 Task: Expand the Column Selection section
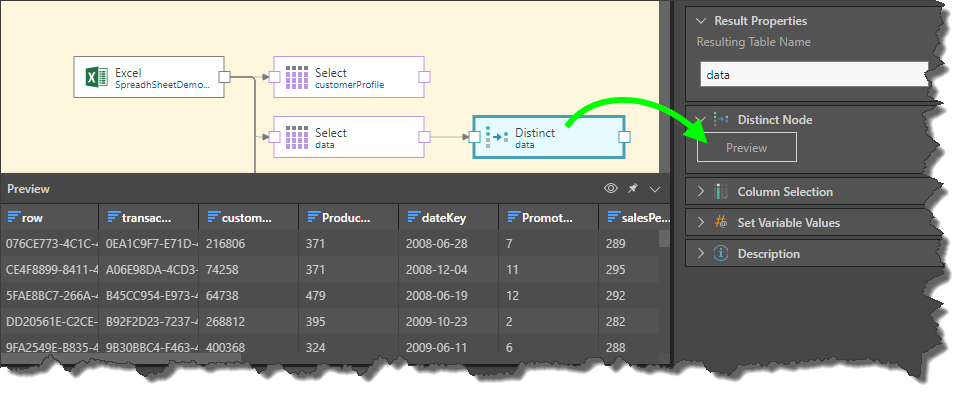pyautogui.click(x=701, y=191)
